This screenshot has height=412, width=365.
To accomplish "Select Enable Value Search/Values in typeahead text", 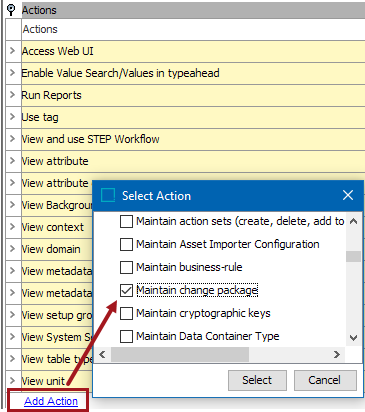I will pos(120,73).
